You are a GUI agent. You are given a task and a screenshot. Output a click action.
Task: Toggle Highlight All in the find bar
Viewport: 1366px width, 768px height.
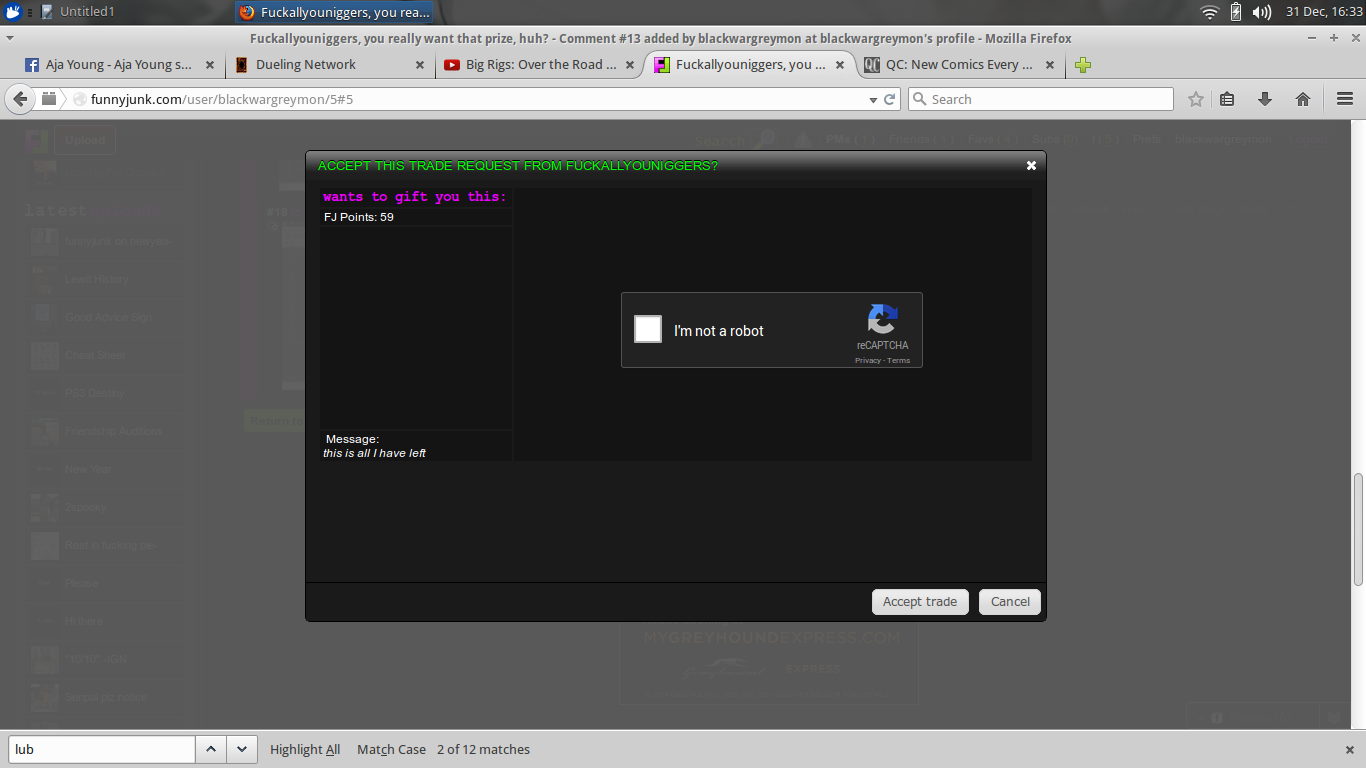[x=305, y=749]
